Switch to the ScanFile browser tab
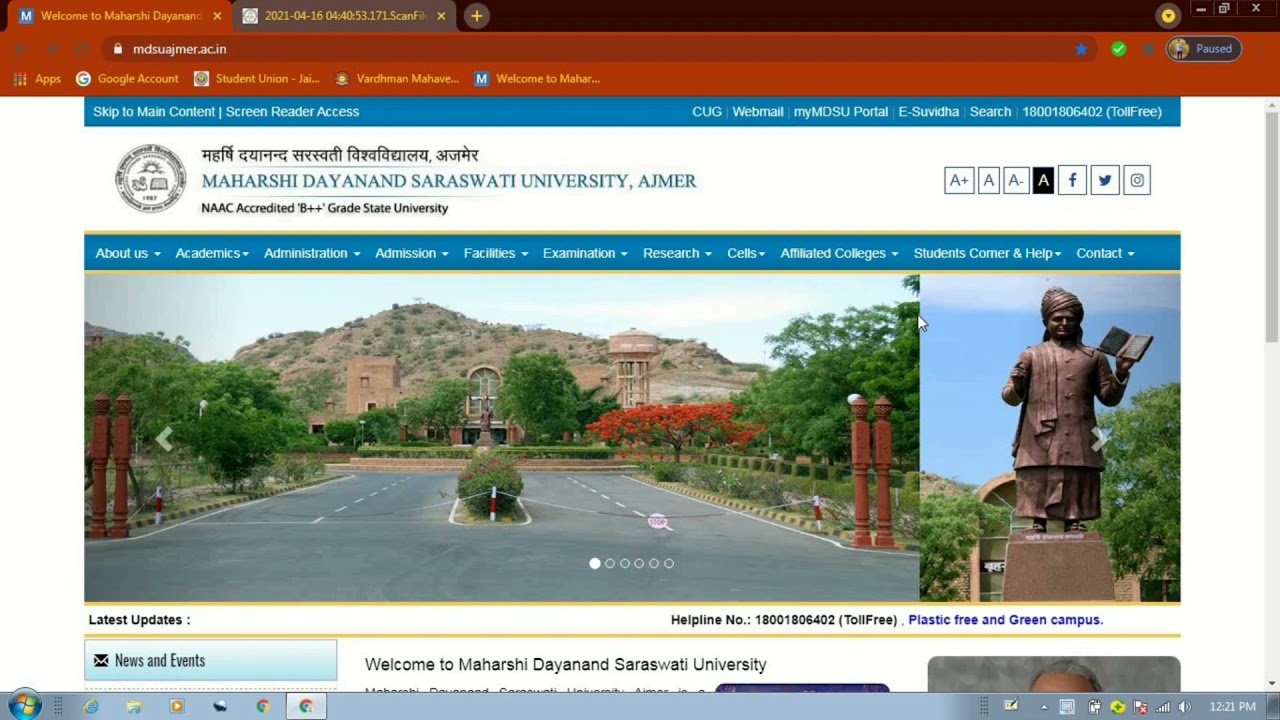 345,16
